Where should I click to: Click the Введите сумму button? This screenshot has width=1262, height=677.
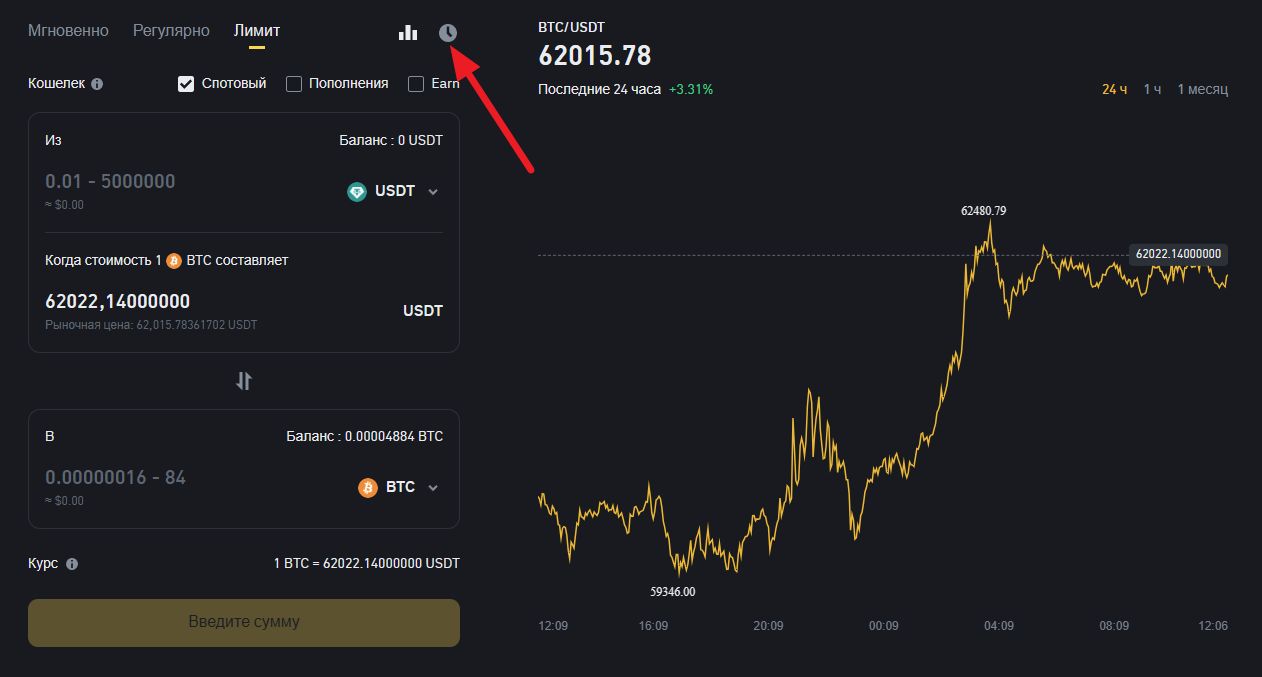[244, 622]
